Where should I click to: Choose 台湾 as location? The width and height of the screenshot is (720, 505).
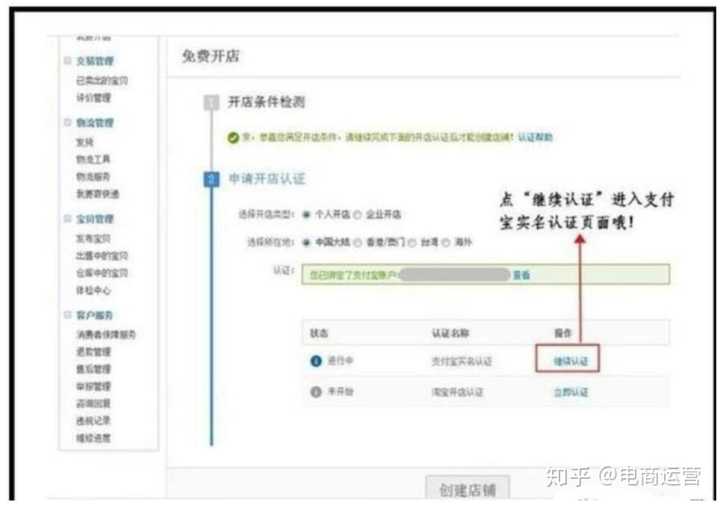pos(412,242)
